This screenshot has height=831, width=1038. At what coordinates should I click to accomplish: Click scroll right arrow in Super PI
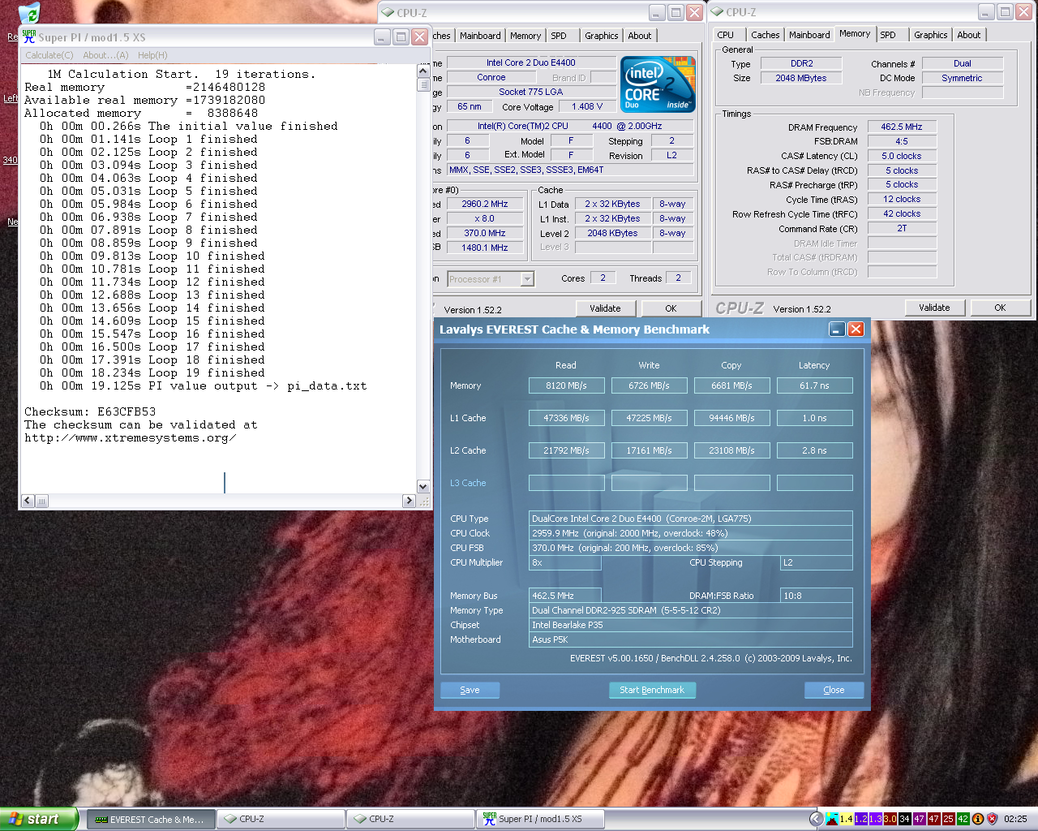point(408,501)
